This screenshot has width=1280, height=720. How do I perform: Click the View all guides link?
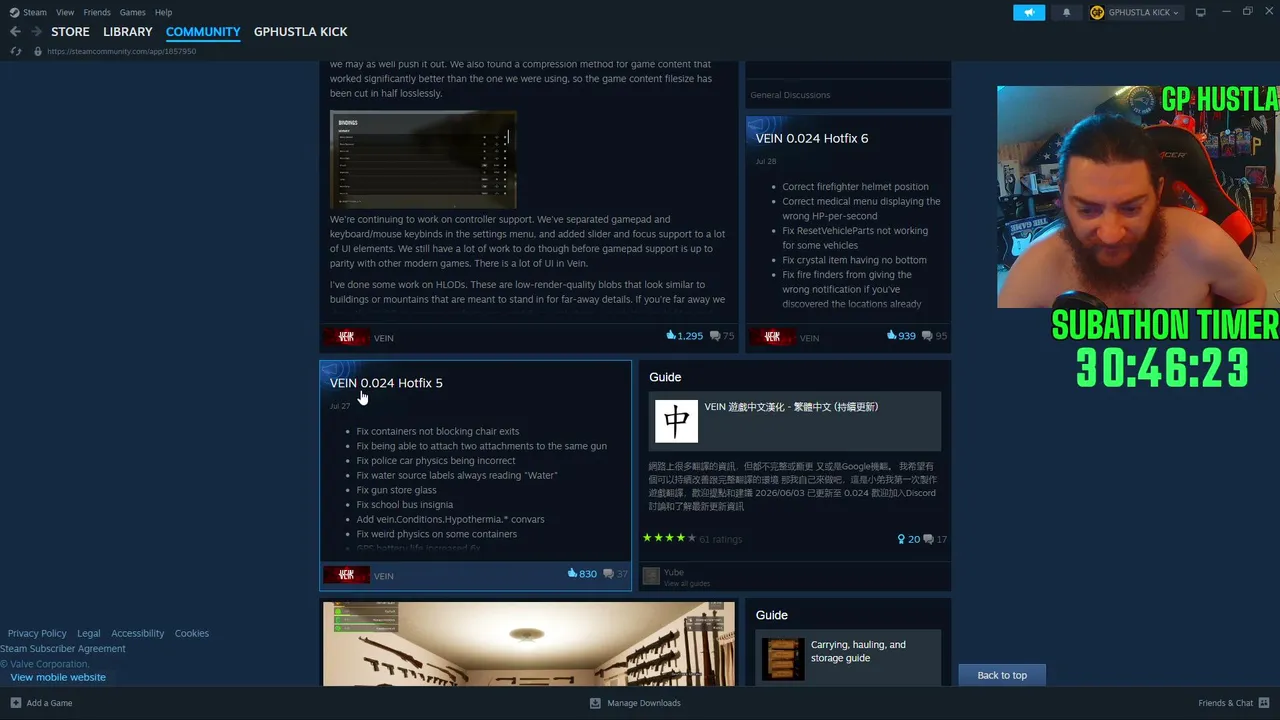click(687, 583)
